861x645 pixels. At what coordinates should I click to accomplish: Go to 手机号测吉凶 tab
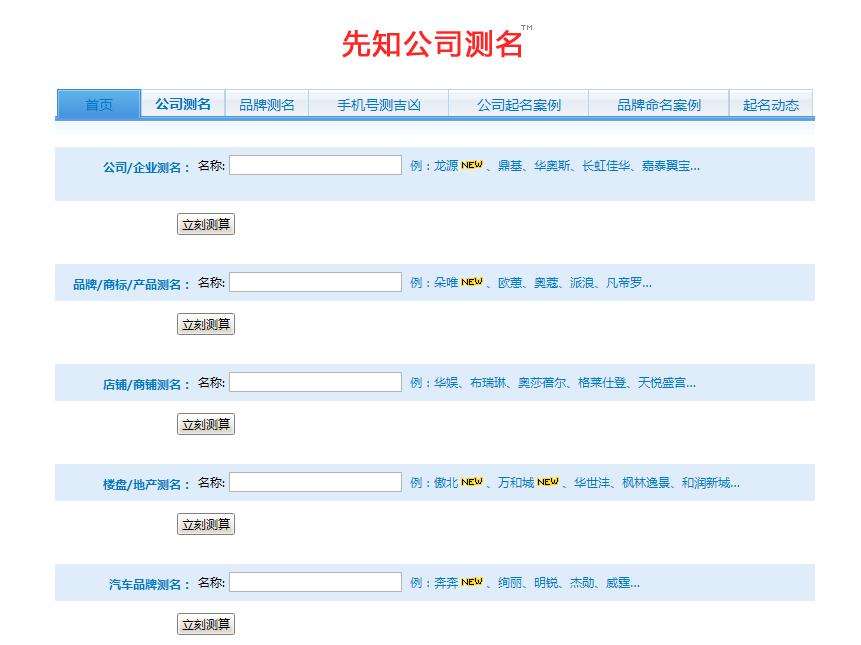[379, 104]
